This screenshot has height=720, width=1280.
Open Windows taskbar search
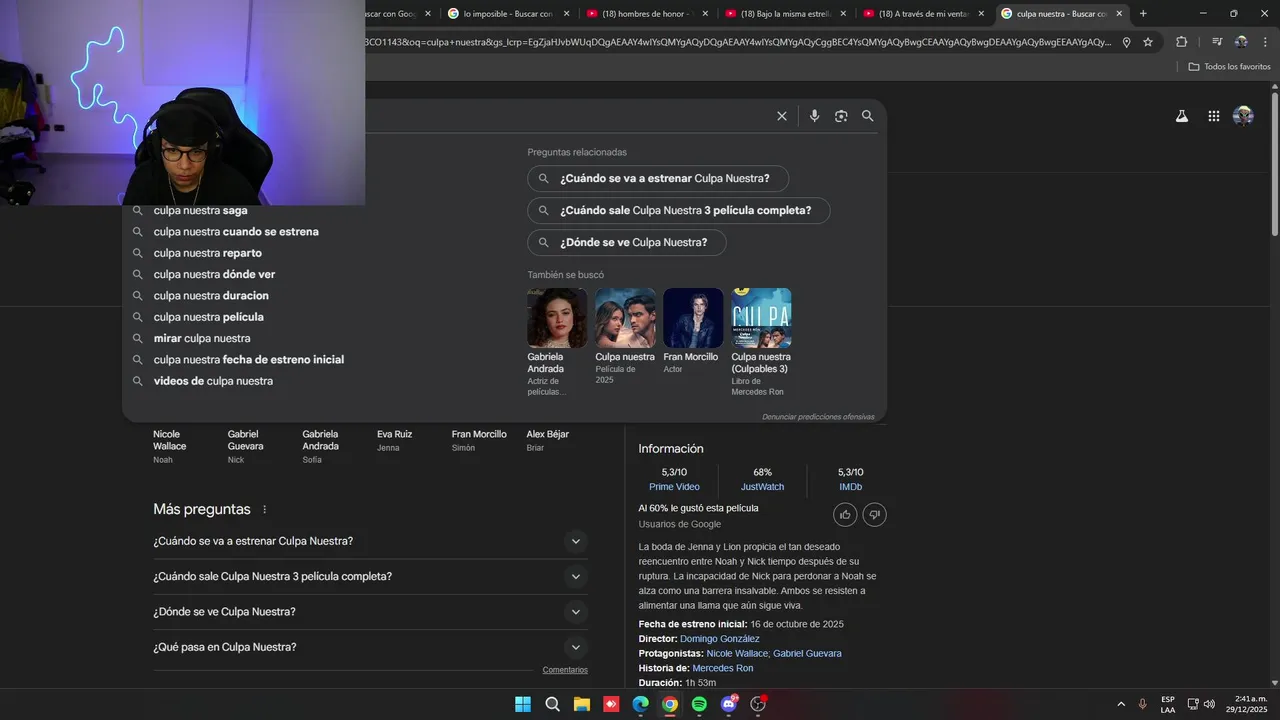(552, 704)
